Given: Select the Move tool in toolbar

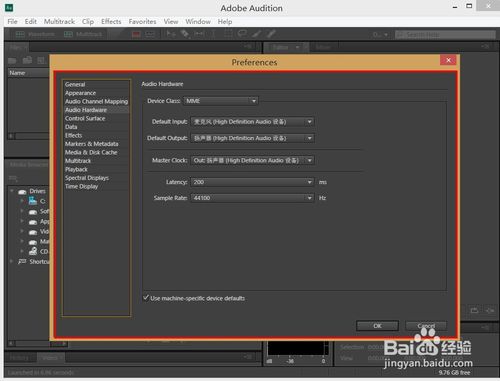Looking at the screenshot, I should click(x=171, y=34).
